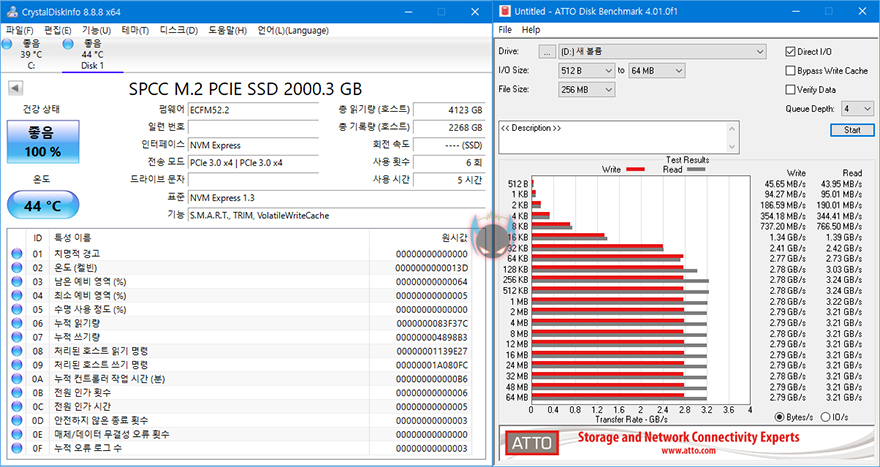Click the Description box scroll up arrow
The width and height of the screenshot is (880, 467).
coord(732,129)
